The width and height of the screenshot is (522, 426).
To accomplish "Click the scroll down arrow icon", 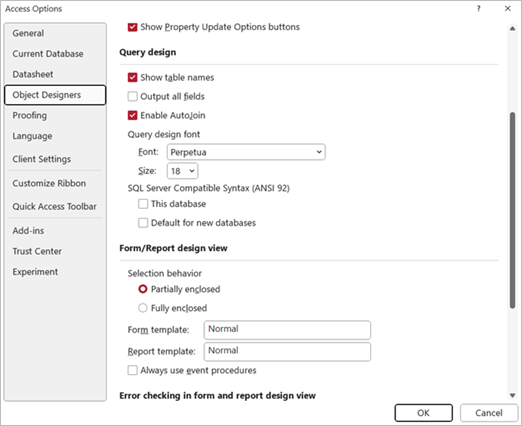I will [x=512, y=395].
